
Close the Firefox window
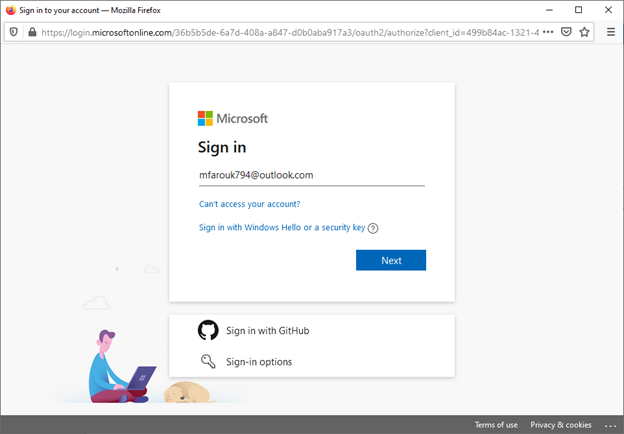pos(608,10)
